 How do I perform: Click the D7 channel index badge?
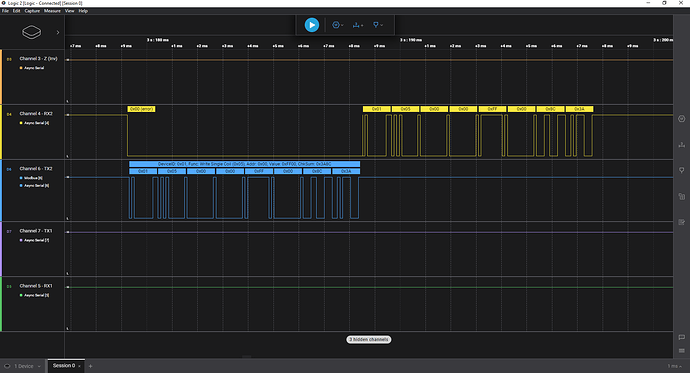(9, 231)
